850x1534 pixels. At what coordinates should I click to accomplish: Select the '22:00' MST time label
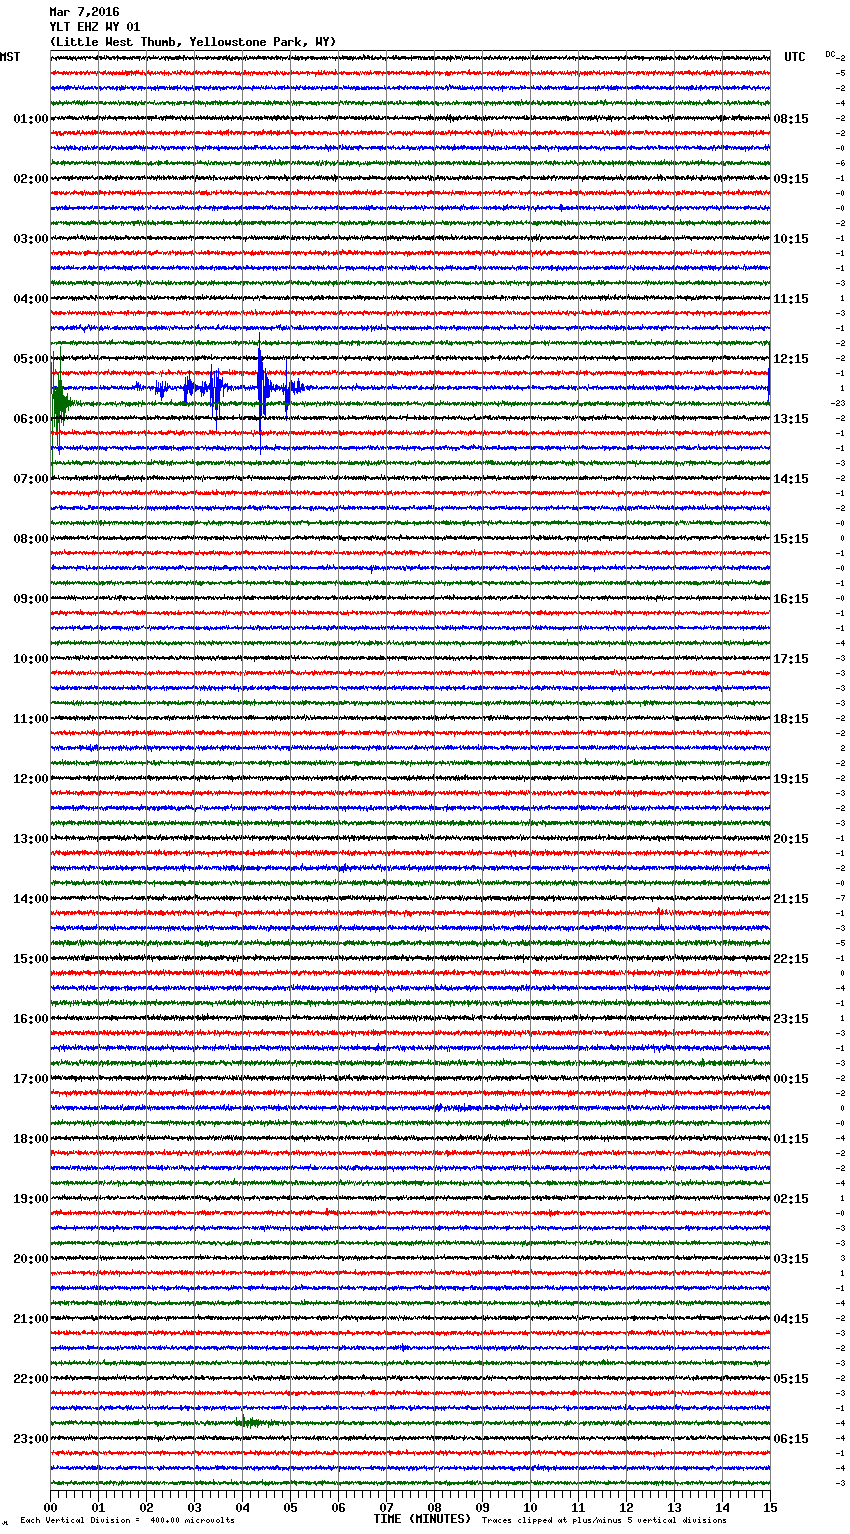(x=30, y=1379)
